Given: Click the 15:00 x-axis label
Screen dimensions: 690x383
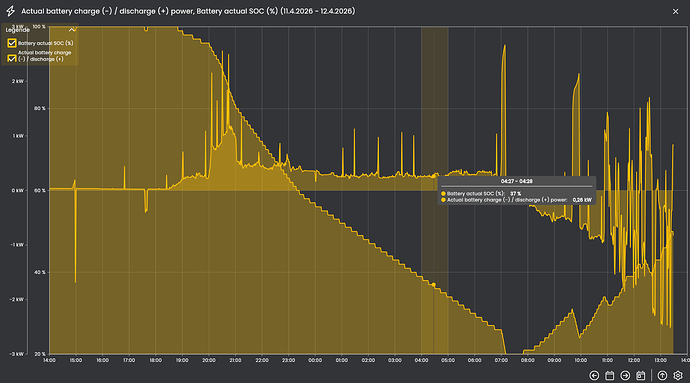Looking at the screenshot, I should 76,360.
